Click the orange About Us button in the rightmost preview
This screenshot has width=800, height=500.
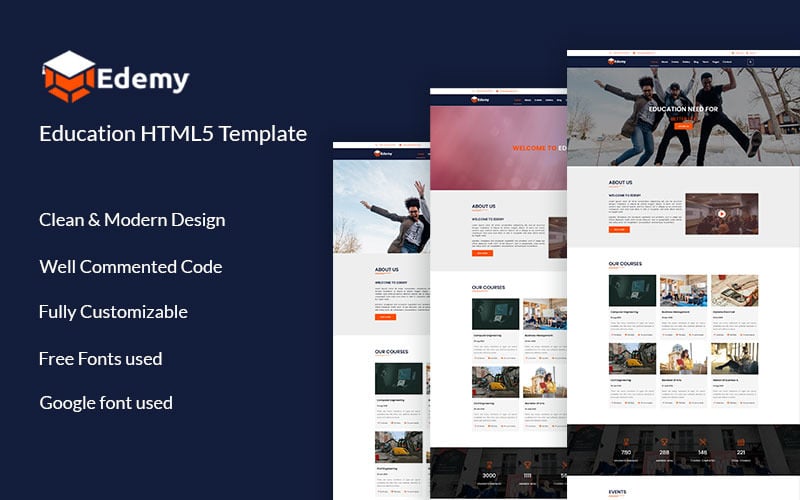click(x=620, y=229)
